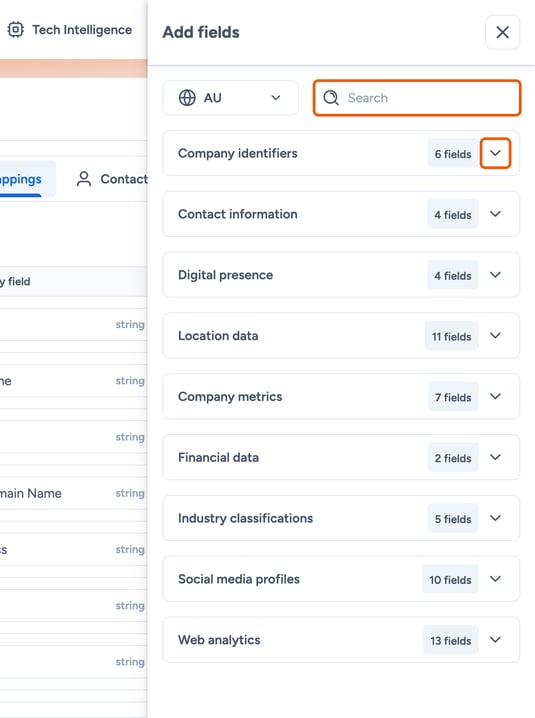Click the 11 fields badge

point(452,336)
